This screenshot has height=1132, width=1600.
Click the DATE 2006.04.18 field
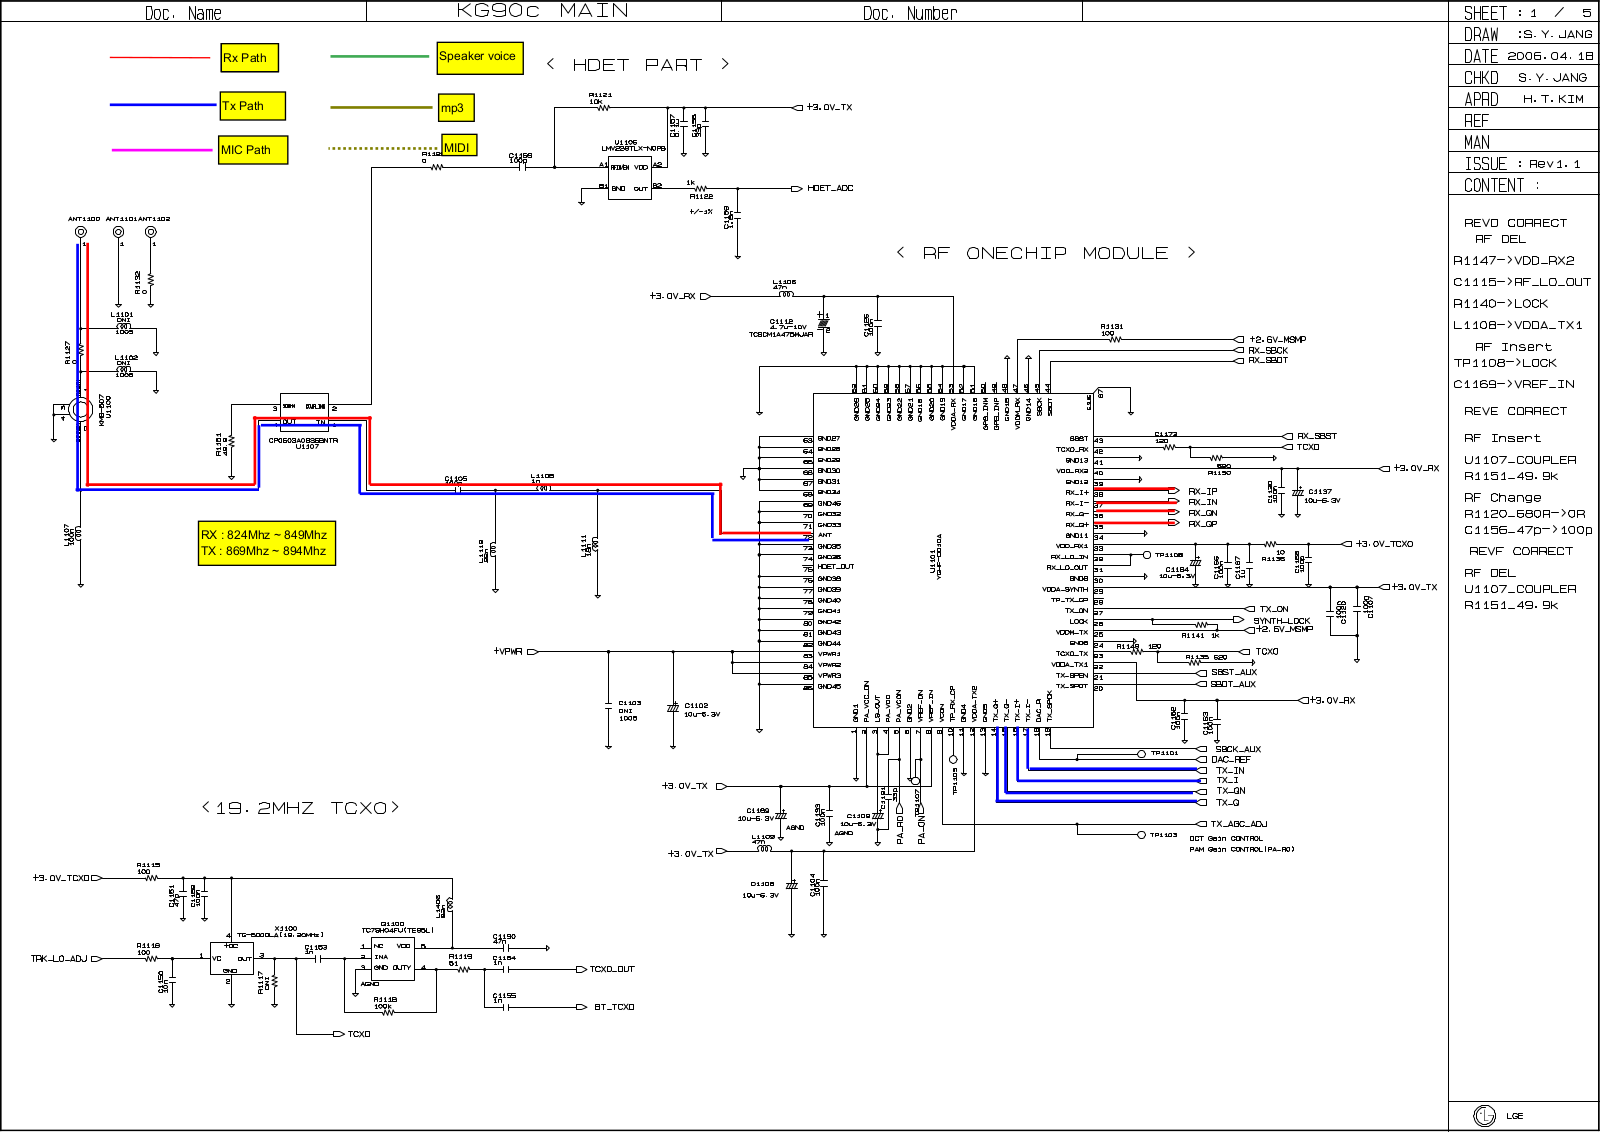(x=1523, y=56)
